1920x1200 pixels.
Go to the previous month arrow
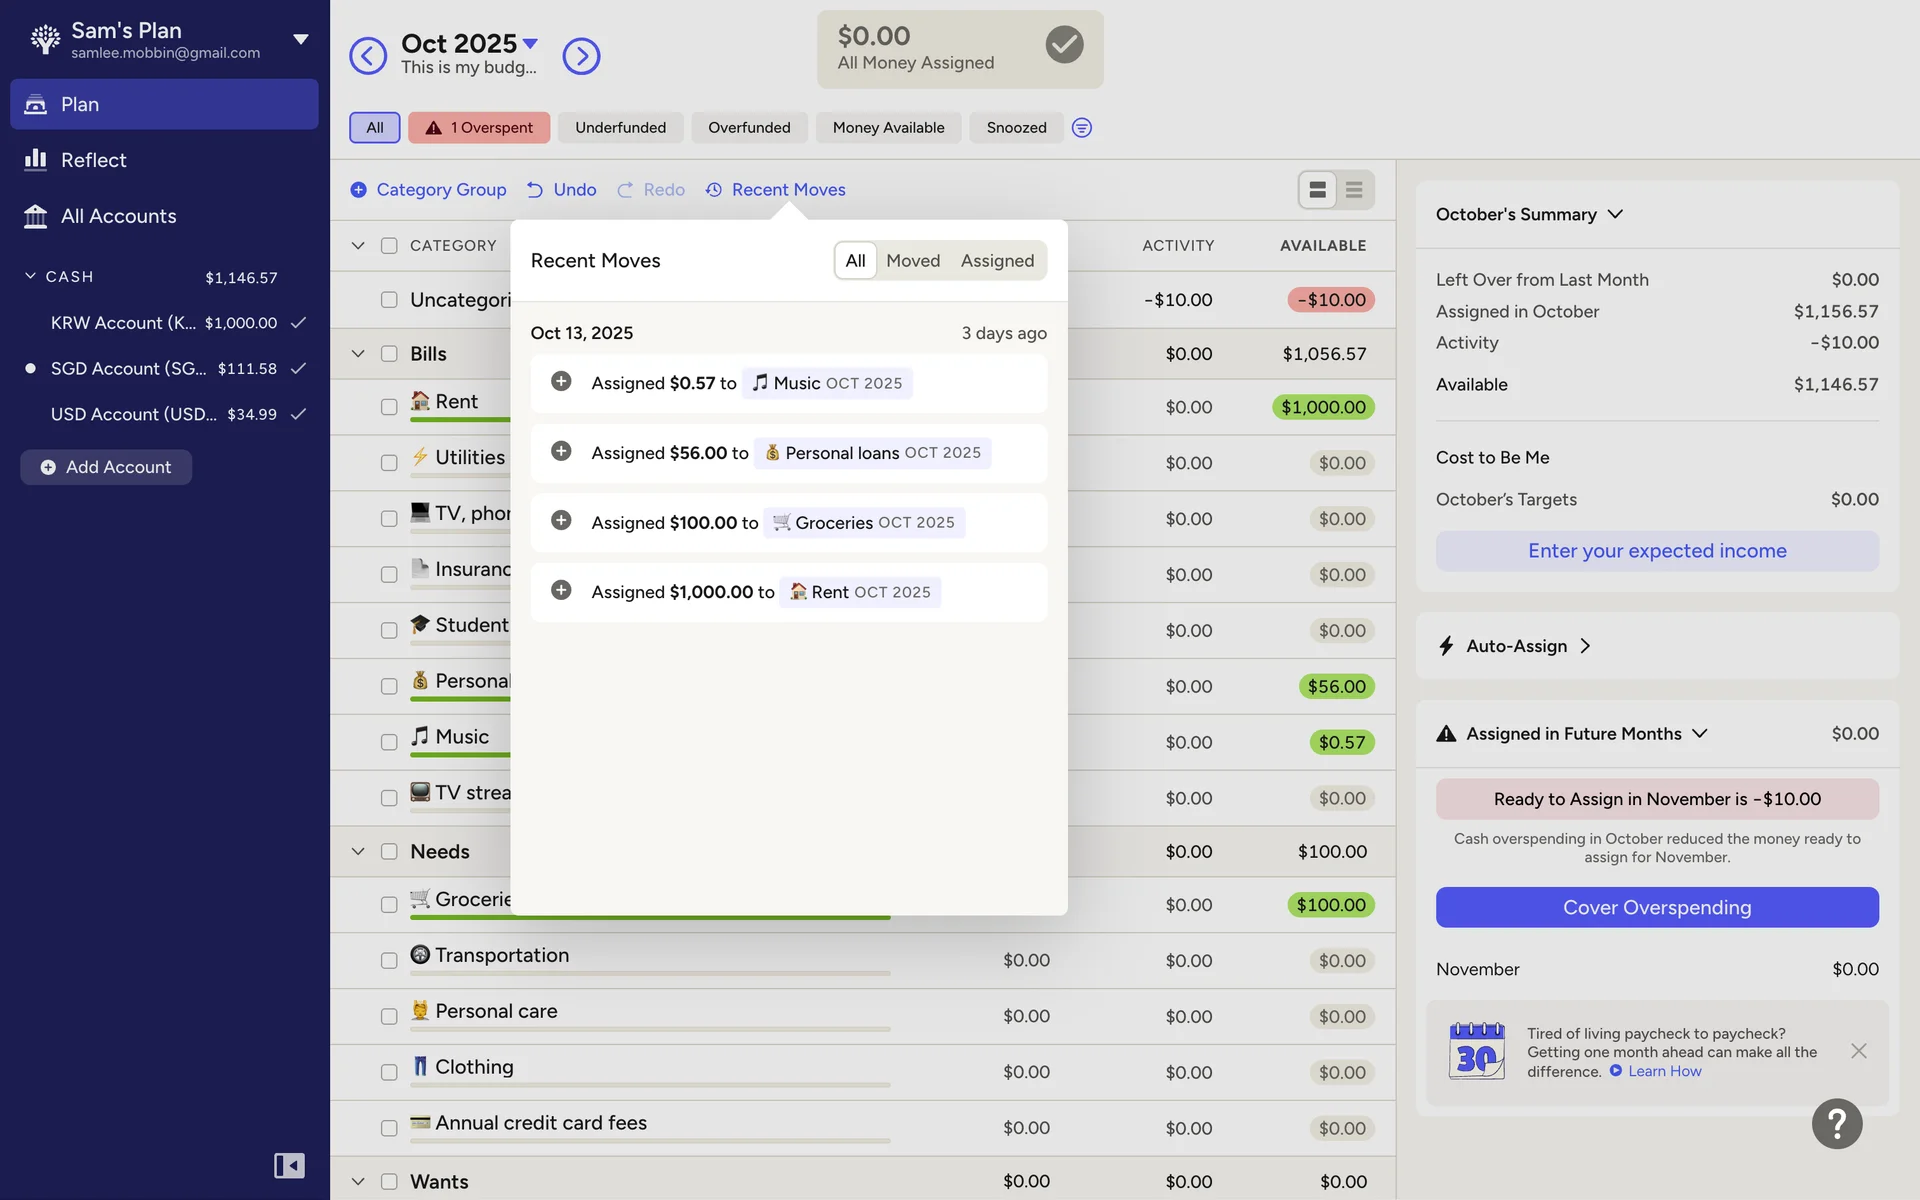pos(367,56)
